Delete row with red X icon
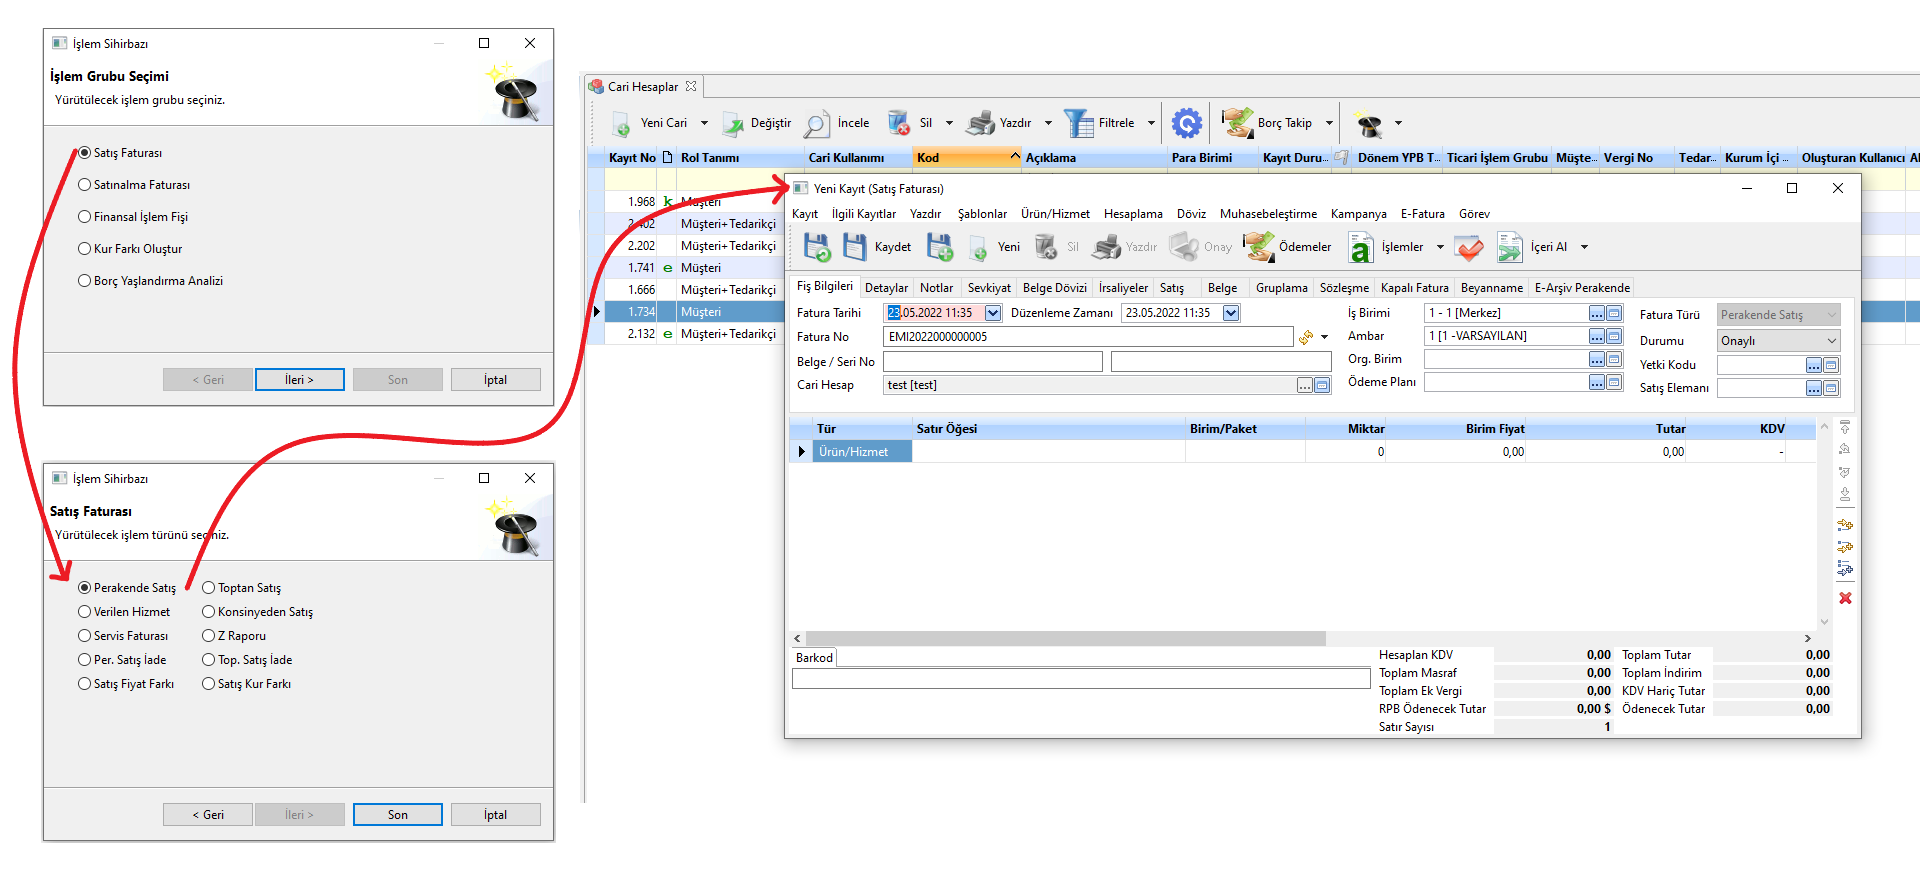The width and height of the screenshot is (1920, 873). coord(1845,598)
